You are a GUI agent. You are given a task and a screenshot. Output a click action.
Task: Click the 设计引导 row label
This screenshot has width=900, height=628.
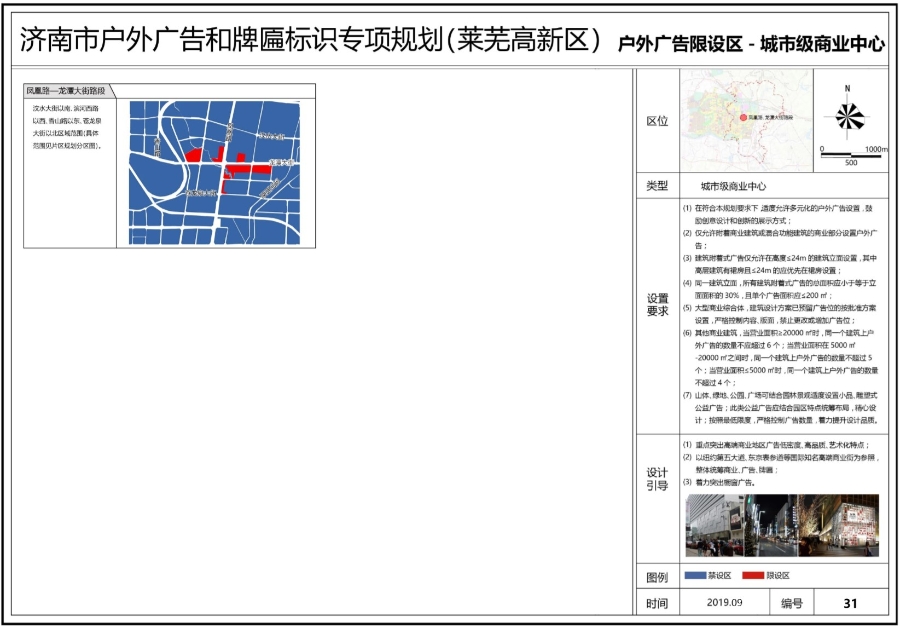tap(657, 479)
